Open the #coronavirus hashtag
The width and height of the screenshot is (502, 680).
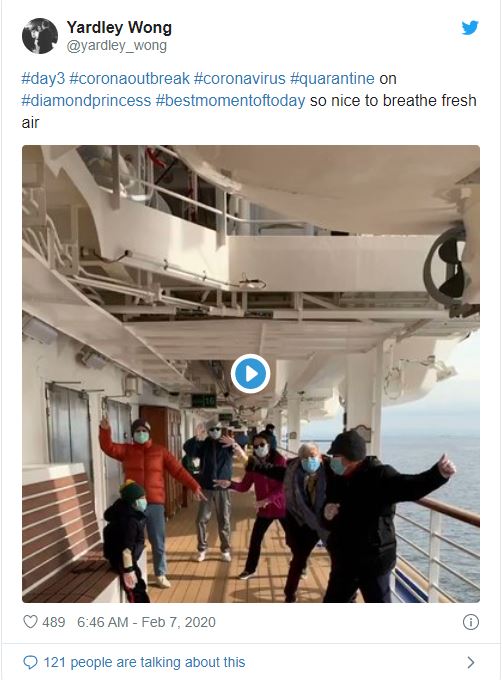[240, 78]
